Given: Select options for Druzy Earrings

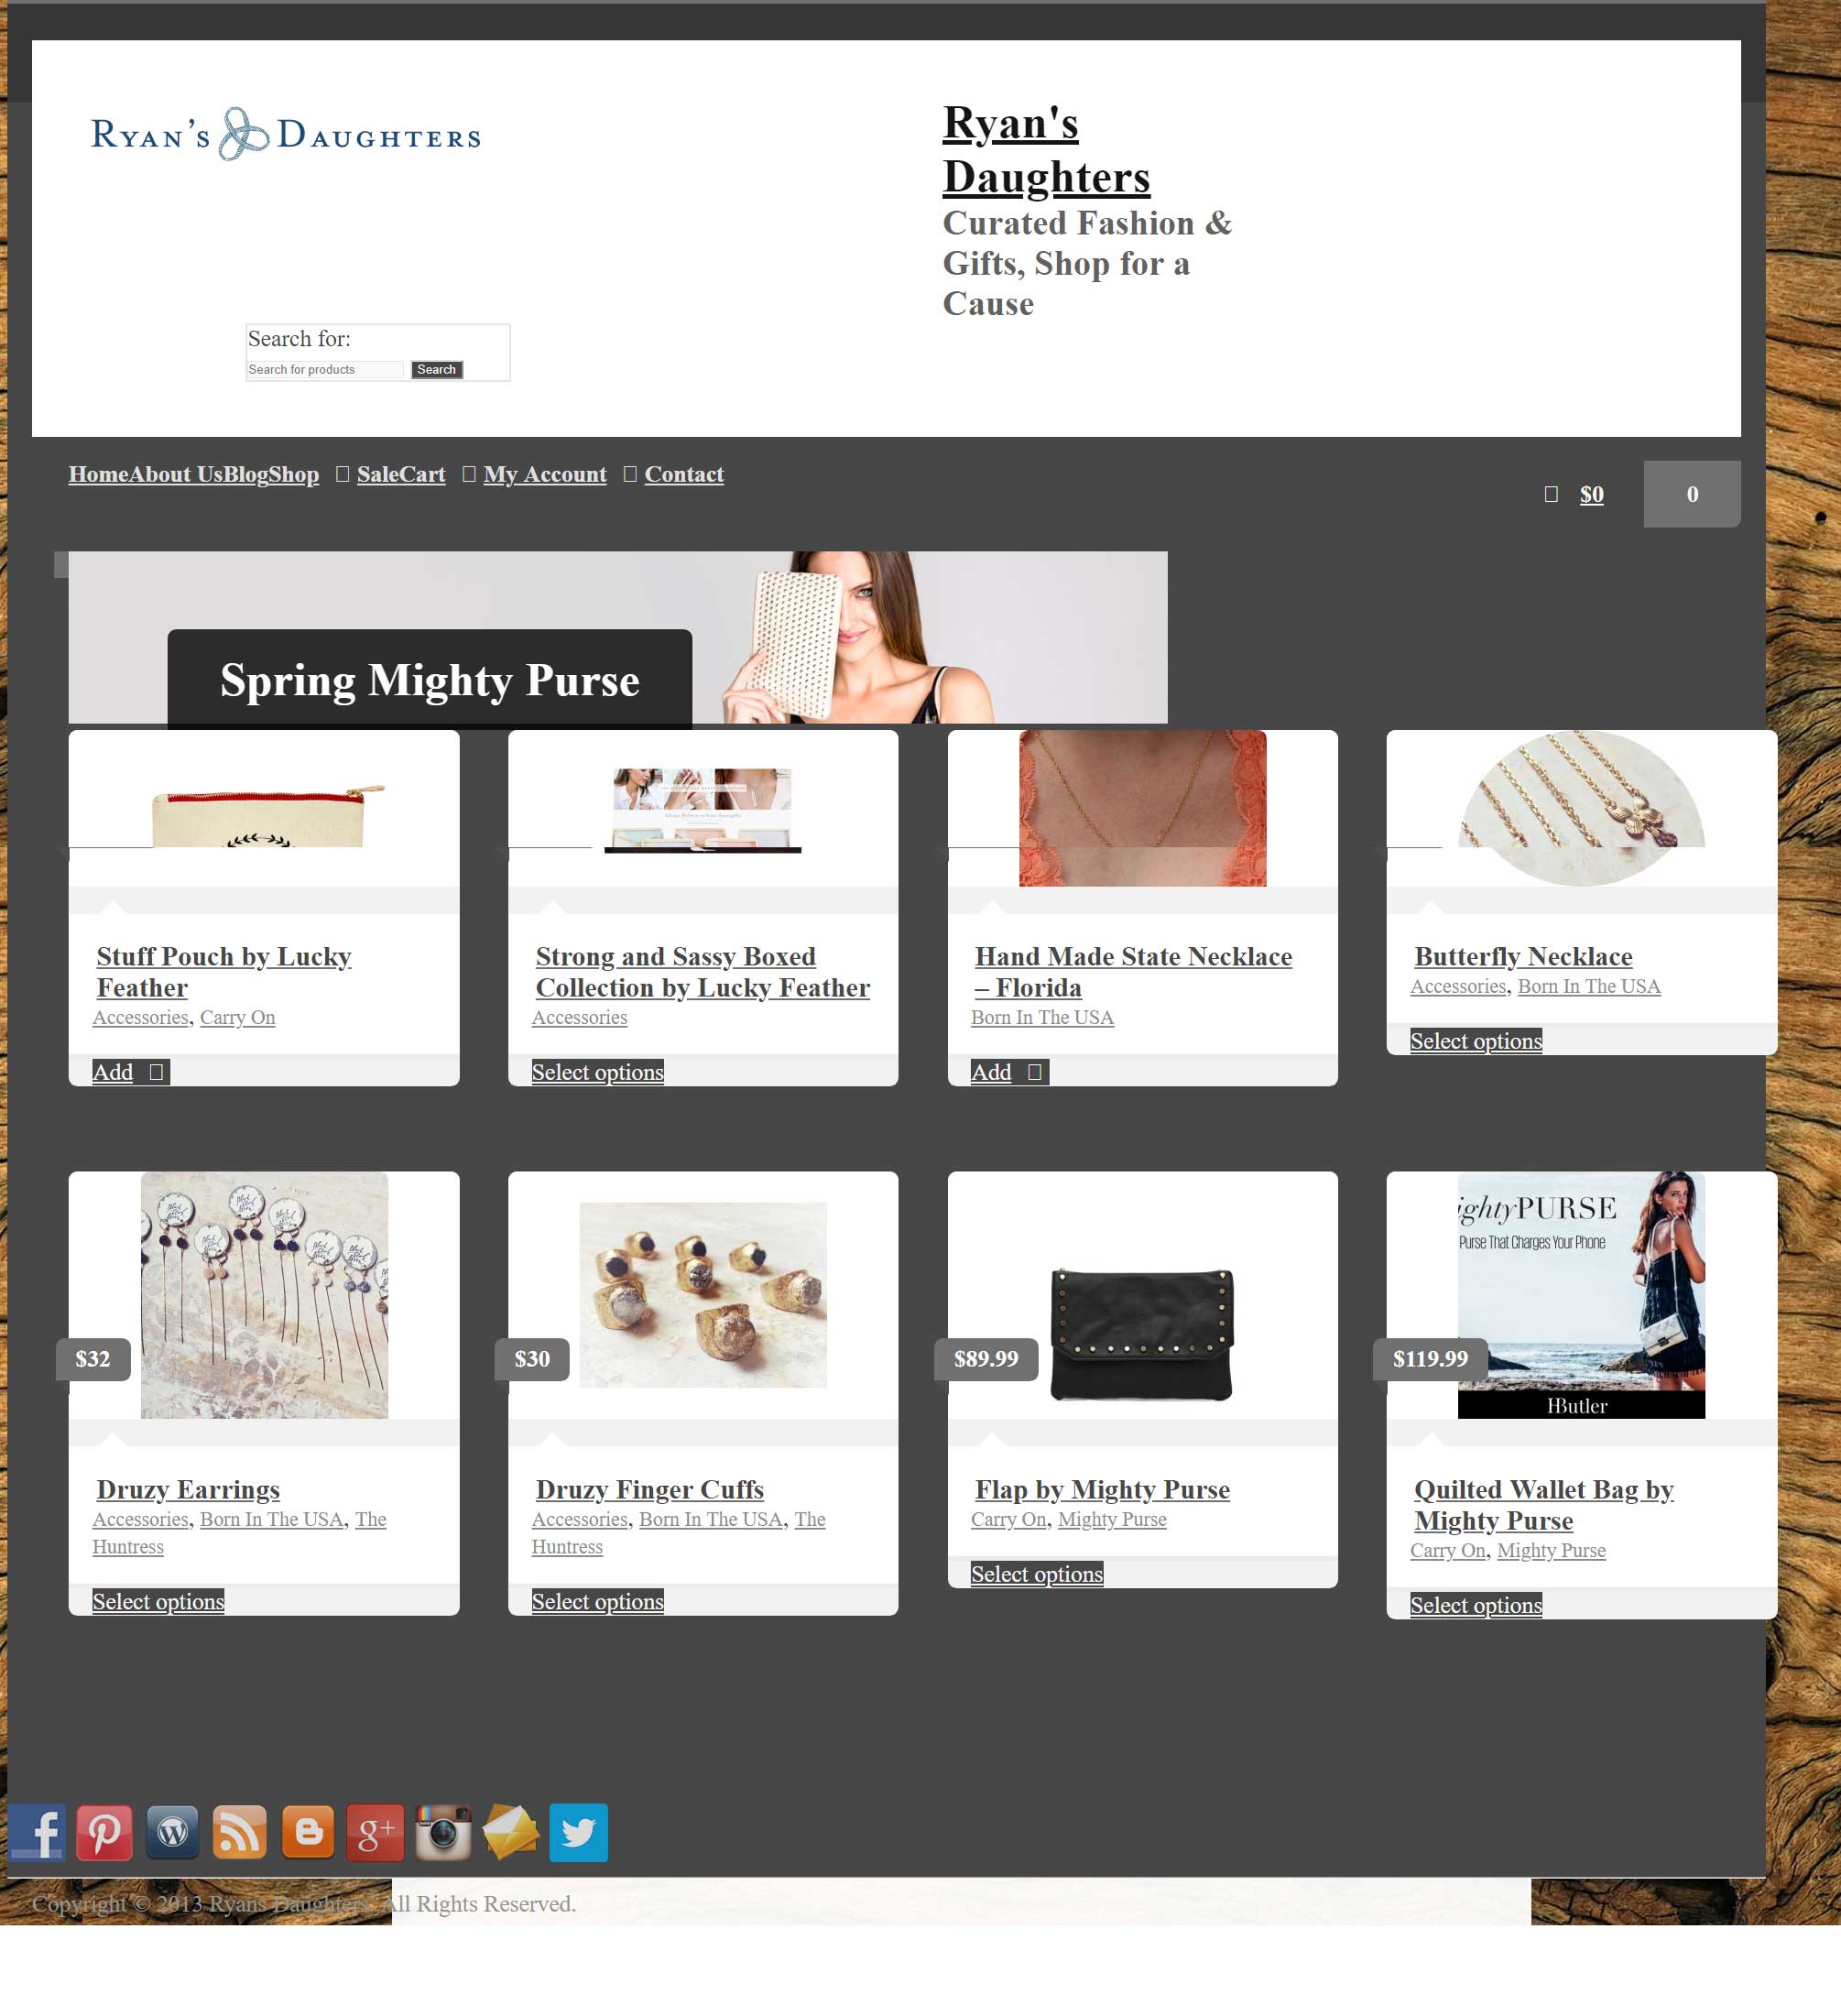Looking at the screenshot, I should (x=158, y=1602).
